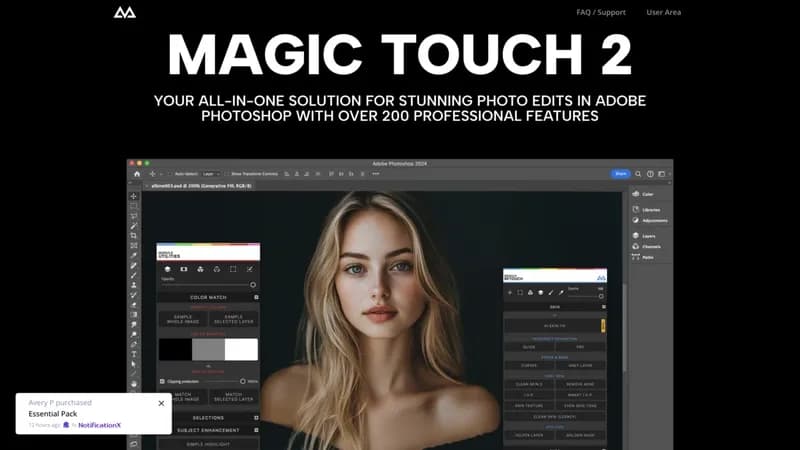Click the Photoshop search magnifier icon
800x450 pixels.
click(638, 174)
